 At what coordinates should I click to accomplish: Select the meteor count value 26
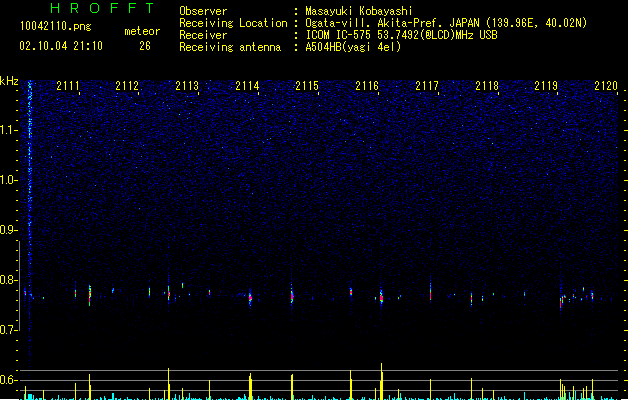[x=145, y=46]
